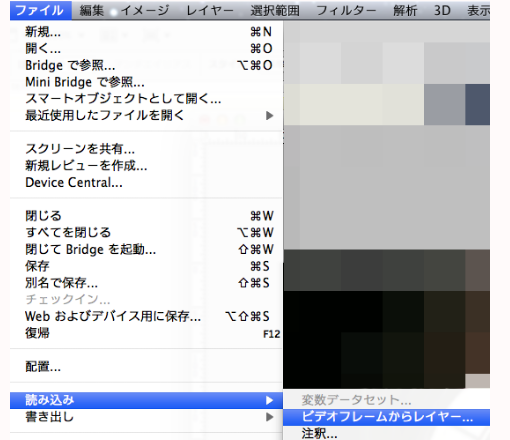
Task: Open the レイヤー menu
Action: [x=210, y=10]
